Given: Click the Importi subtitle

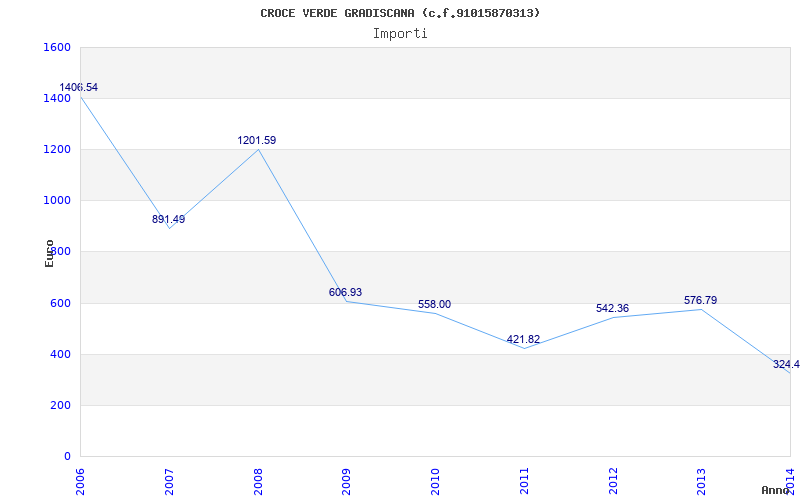Looking at the screenshot, I should pos(400,34).
